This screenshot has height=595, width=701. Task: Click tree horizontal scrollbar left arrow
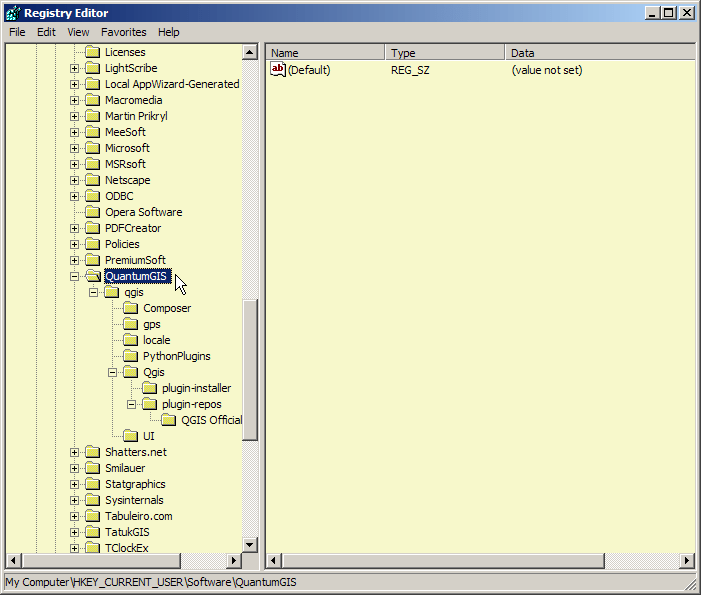[x=13, y=561]
